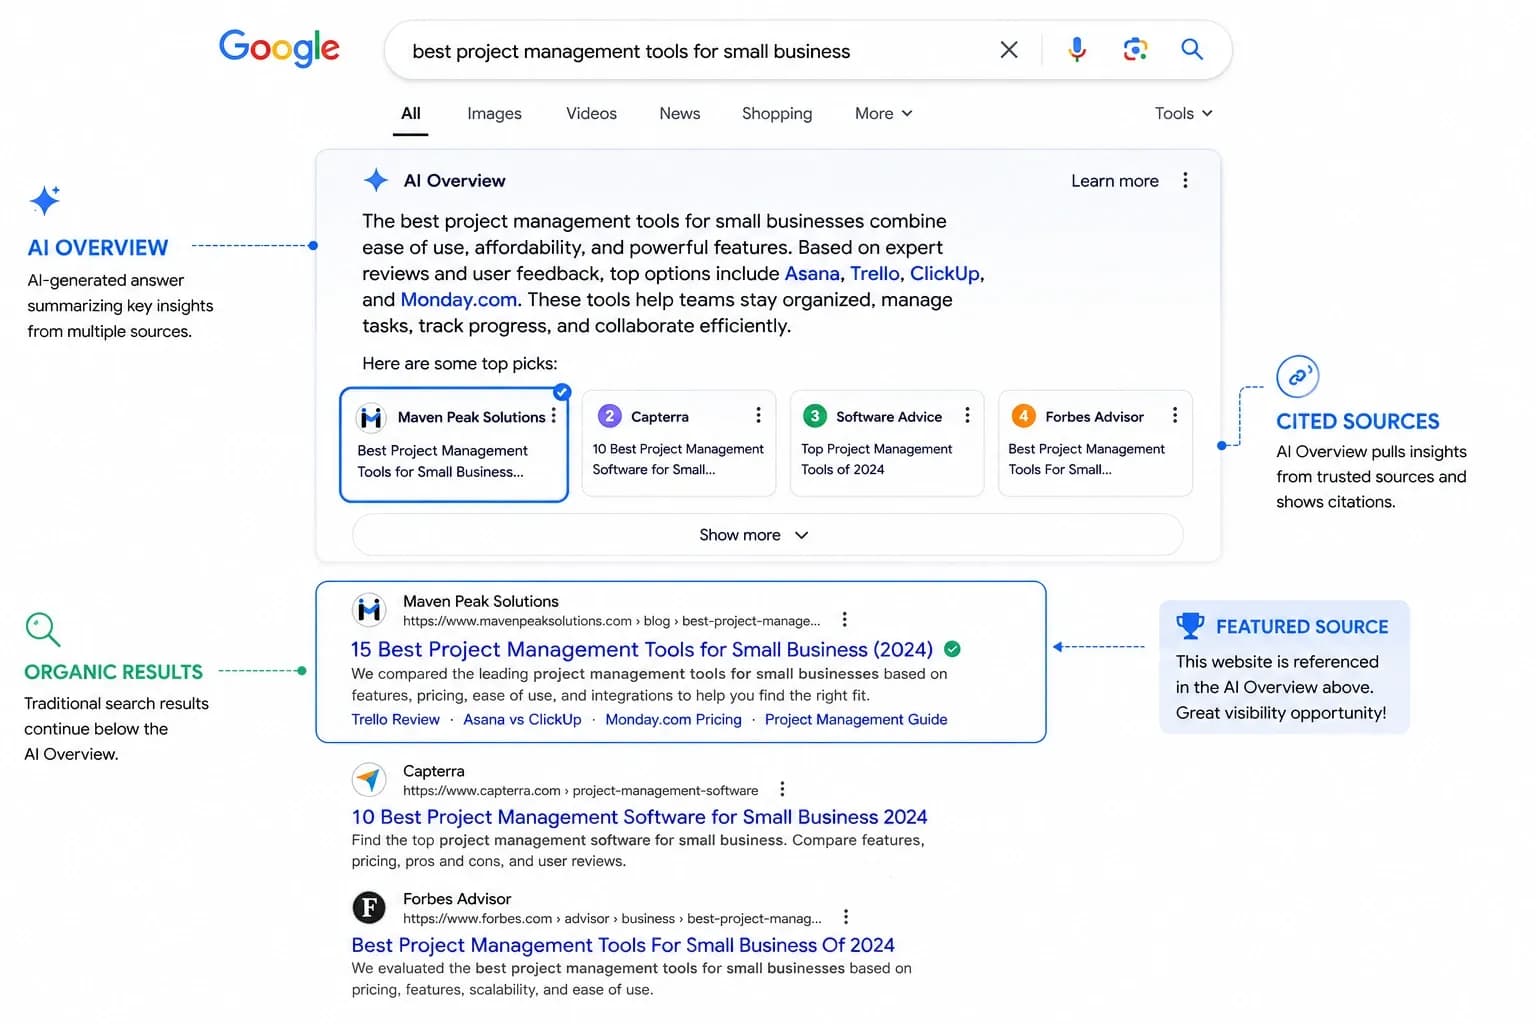Open AI Overview three-dot options menu
This screenshot has width=1536, height=1024.
tap(1185, 180)
